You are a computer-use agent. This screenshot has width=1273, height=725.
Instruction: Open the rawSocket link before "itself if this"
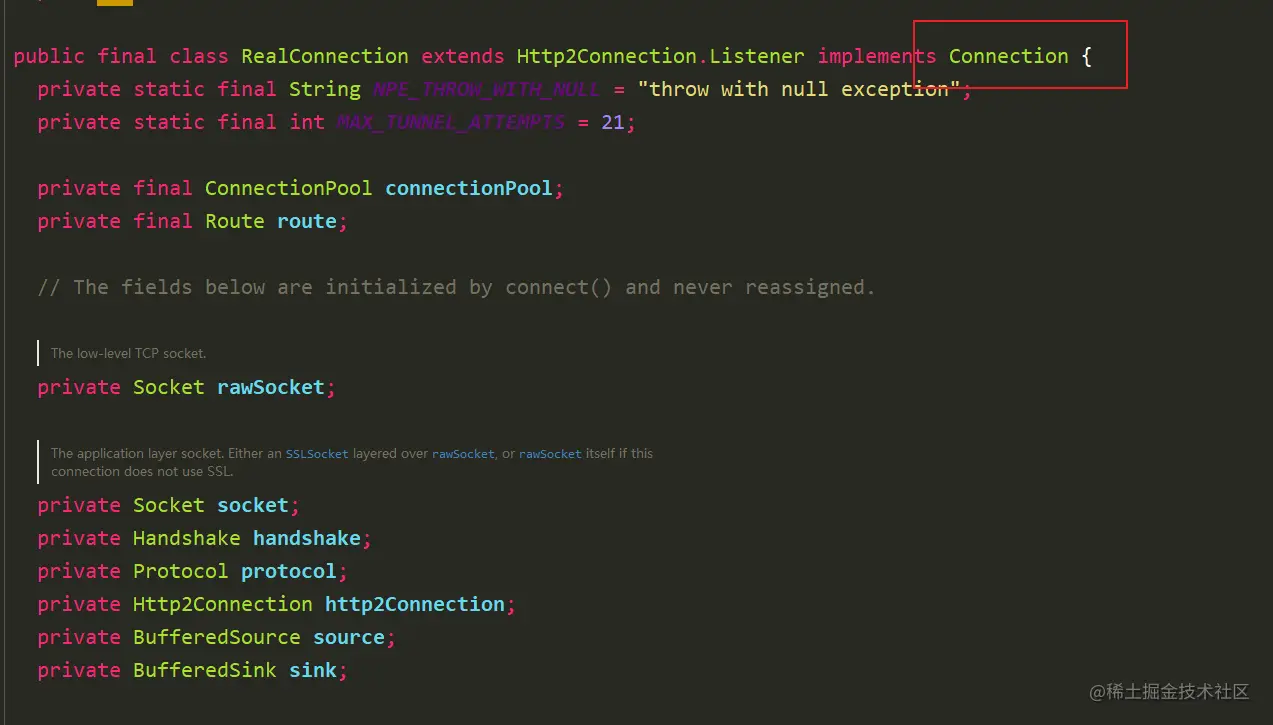(550, 454)
